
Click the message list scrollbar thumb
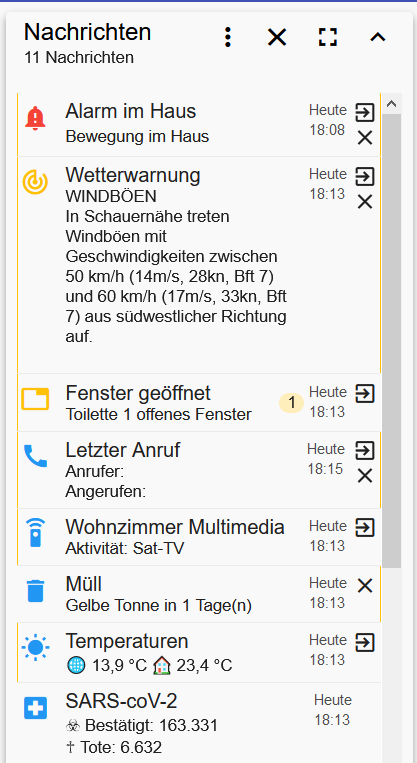pyautogui.click(x=392, y=341)
